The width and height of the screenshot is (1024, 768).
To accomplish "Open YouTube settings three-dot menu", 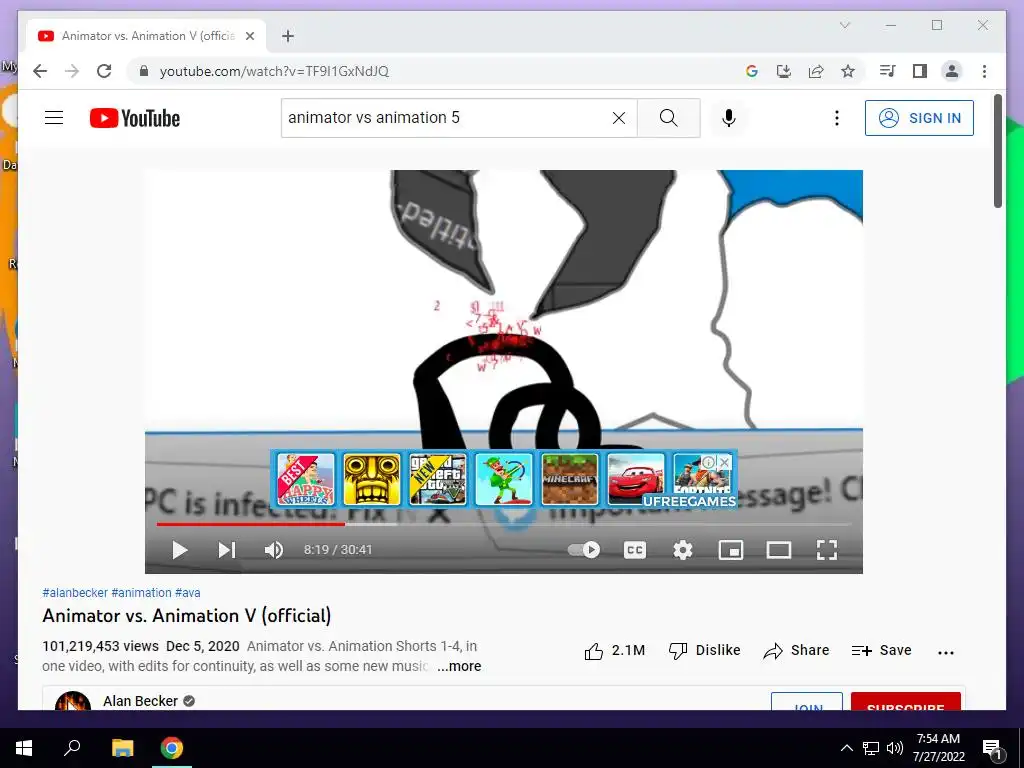I will (837, 118).
